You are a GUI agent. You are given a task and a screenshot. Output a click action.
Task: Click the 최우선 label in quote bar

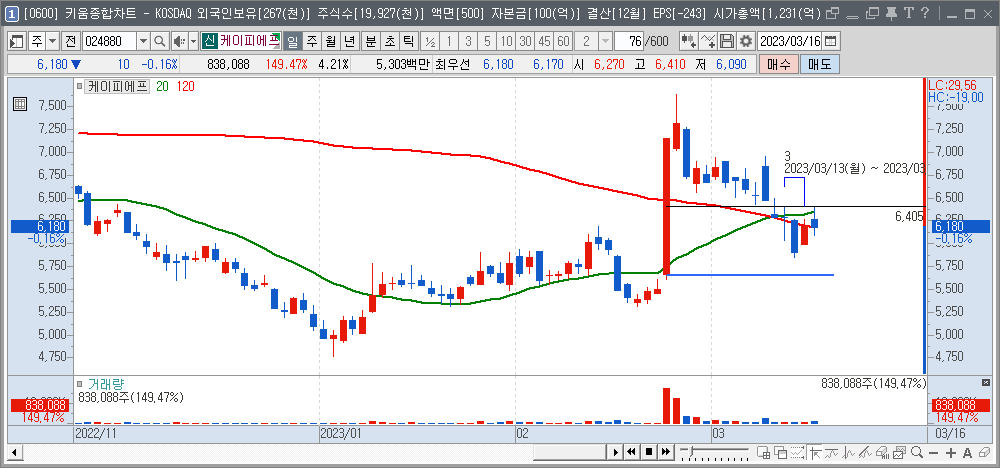pyautogui.click(x=450, y=64)
